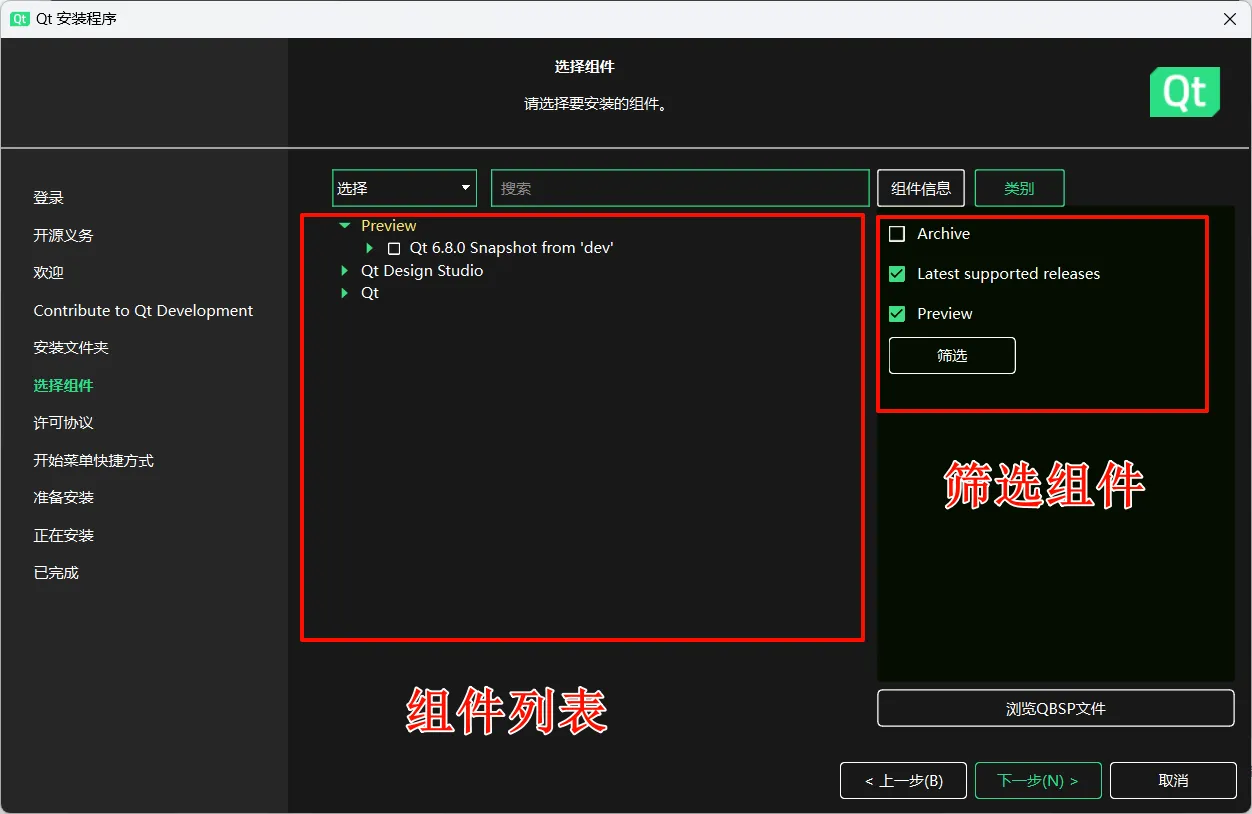Click the Qt logo in the top-right corner
Image resolution: width=1252 pixels, height=814 pixels.
(1185, 91)
